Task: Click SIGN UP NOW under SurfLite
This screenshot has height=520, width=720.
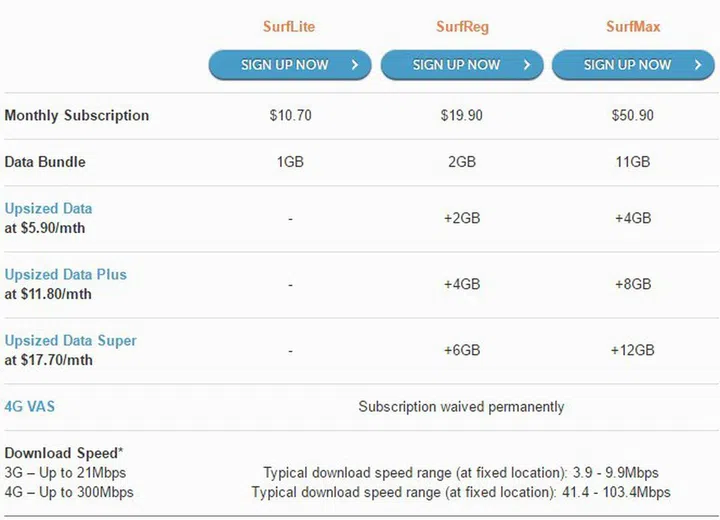Action: pyautogui.click(x=285, y=65)
